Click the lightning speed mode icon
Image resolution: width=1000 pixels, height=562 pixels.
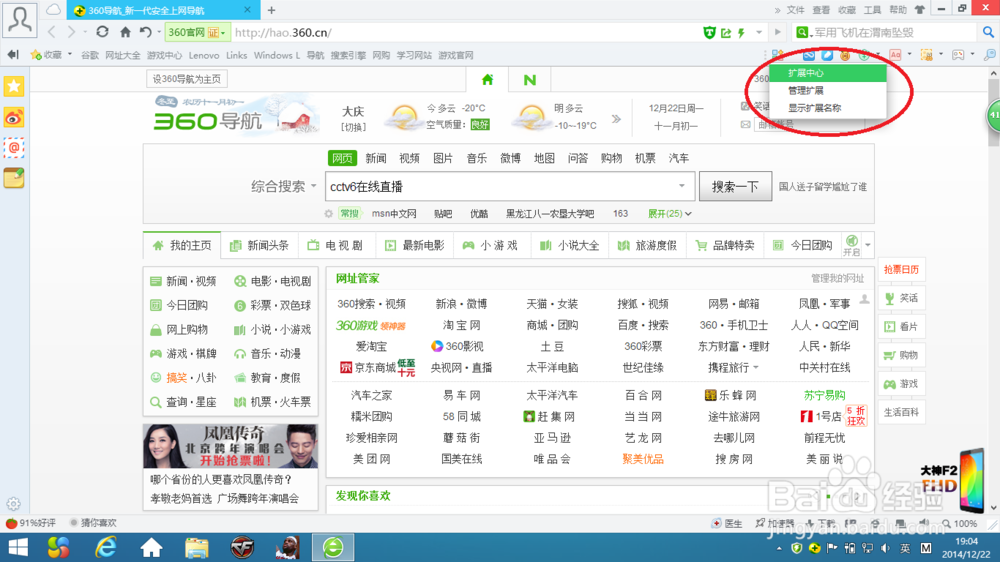pyautogui.click(x=742, y=33)
